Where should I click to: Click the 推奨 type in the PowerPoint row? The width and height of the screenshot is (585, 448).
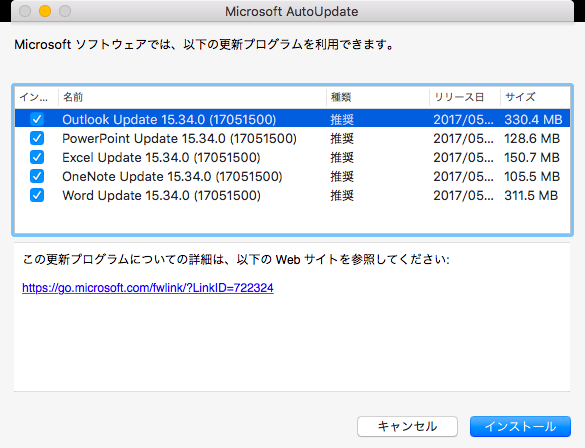click(x=342, y=138)
